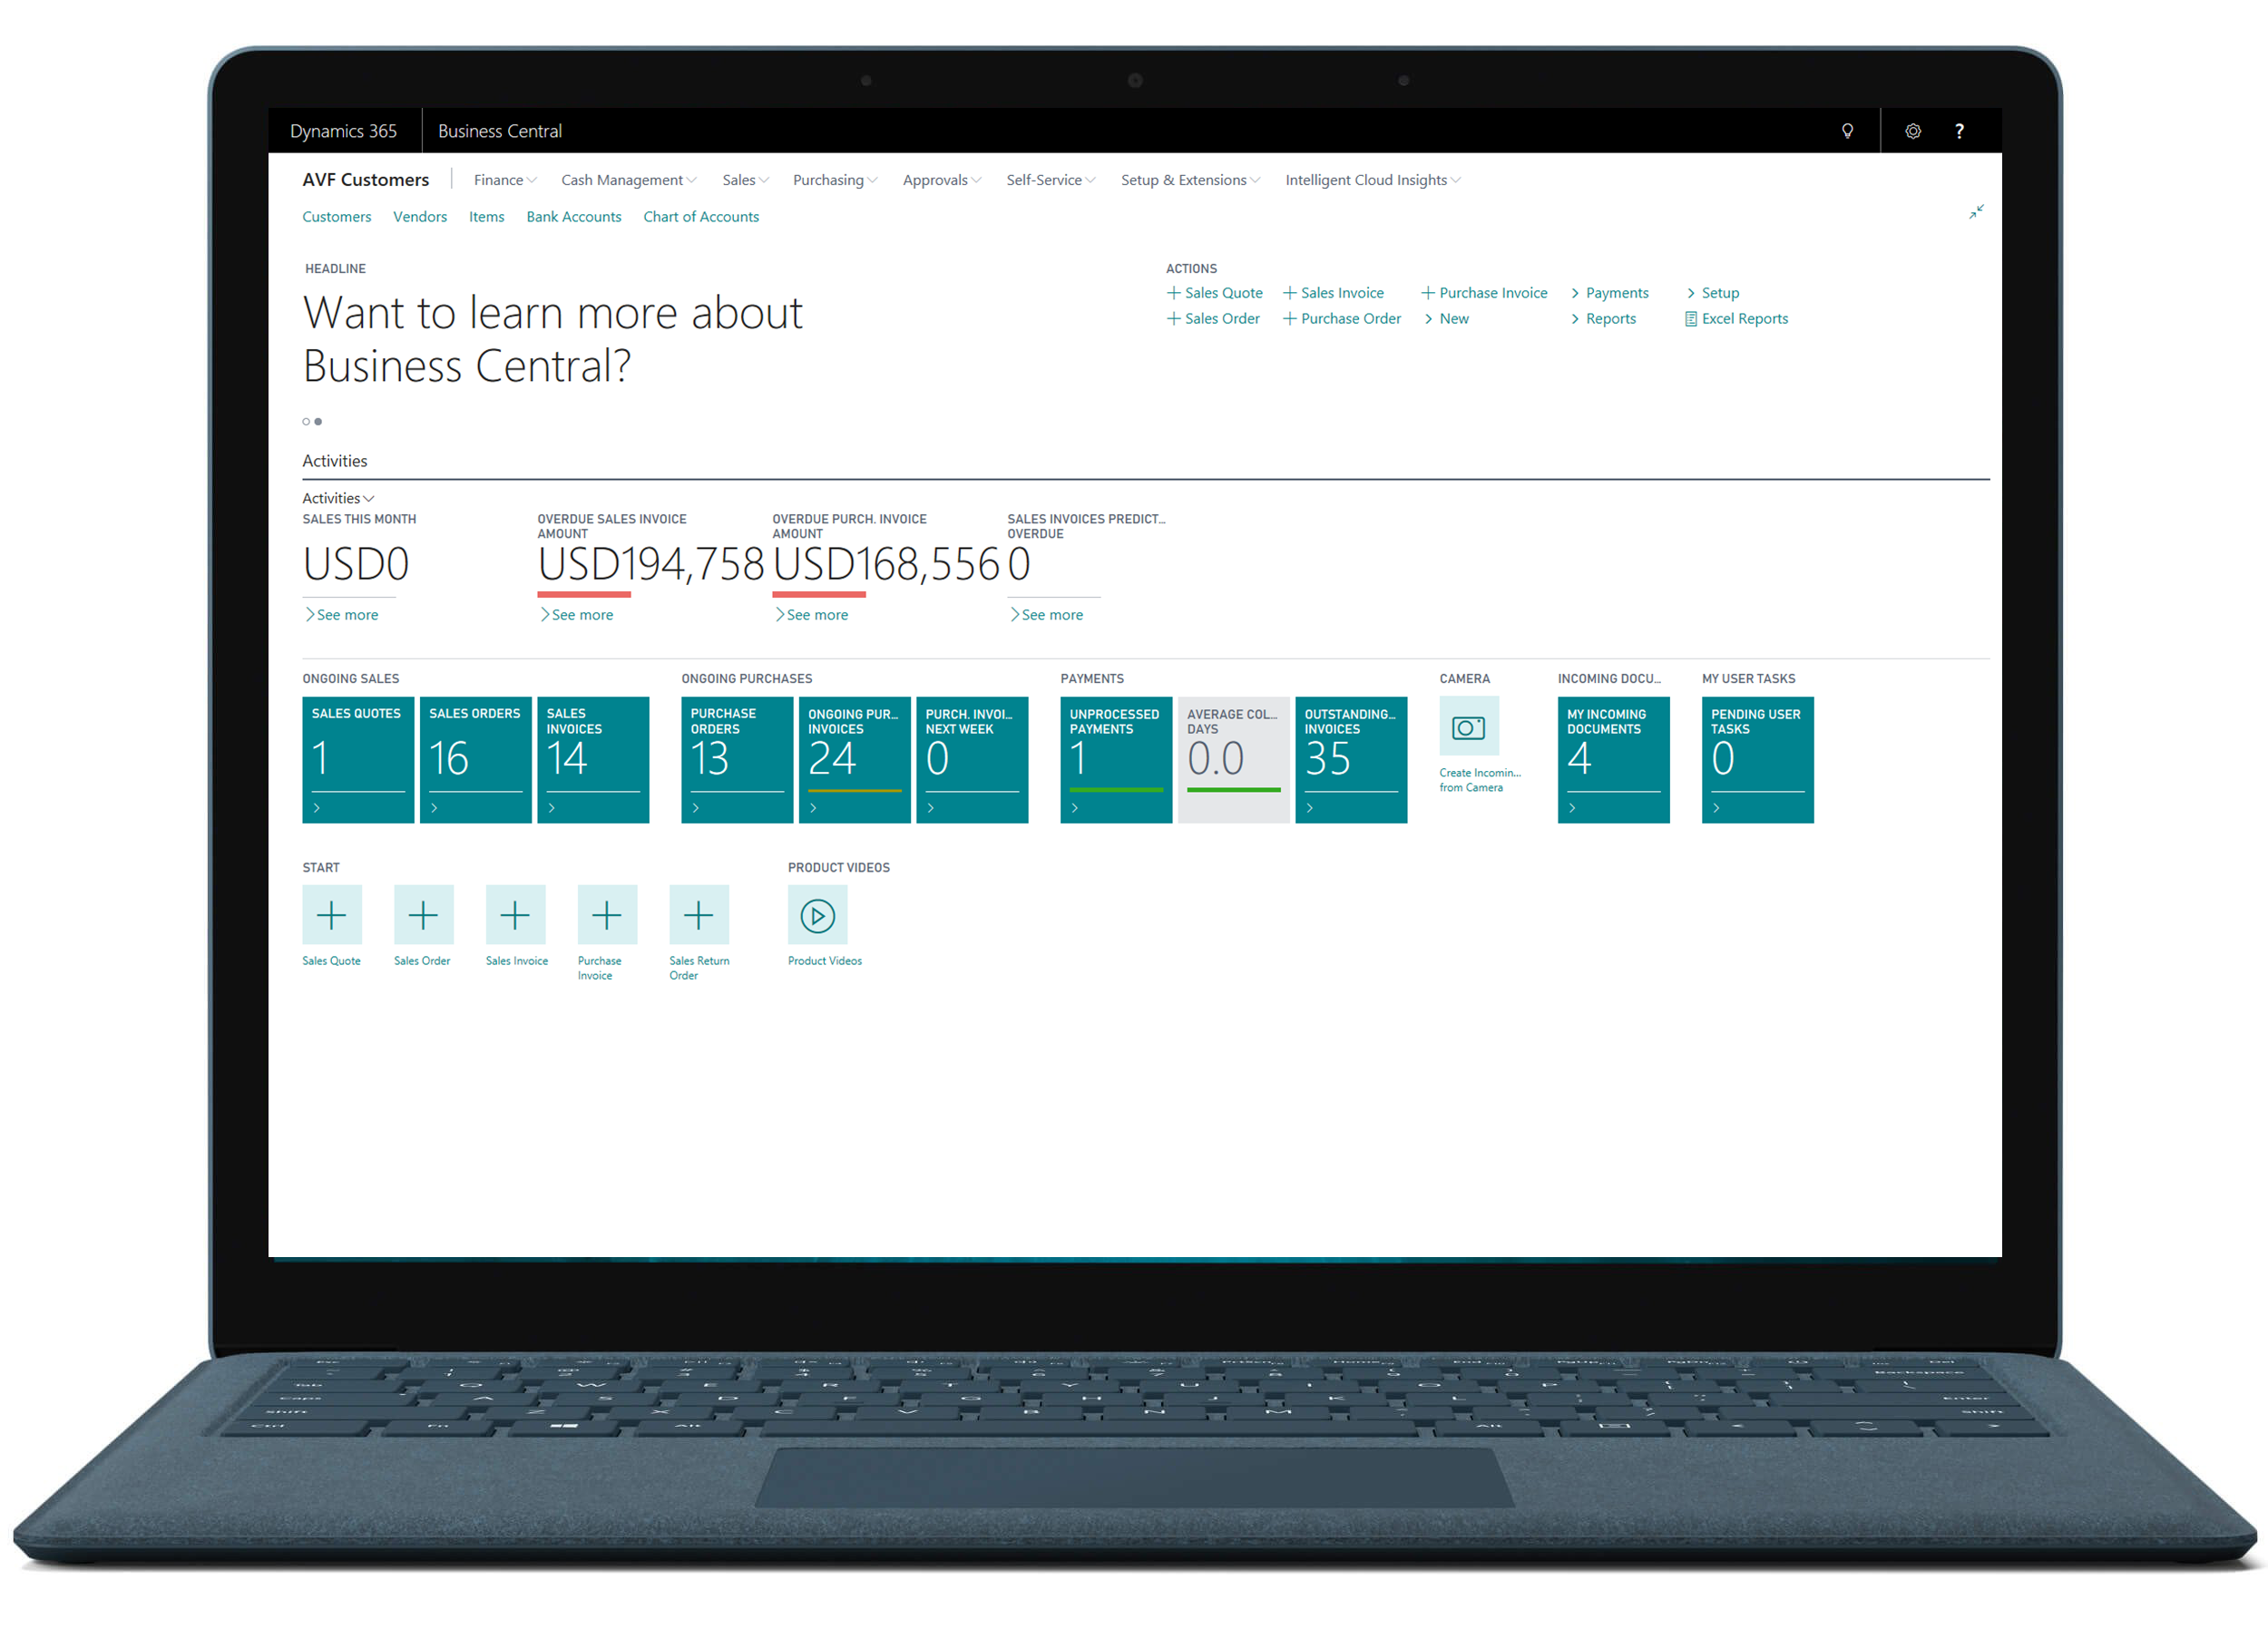
Task: Expand the Sales menu
Action: pos(745,180)
